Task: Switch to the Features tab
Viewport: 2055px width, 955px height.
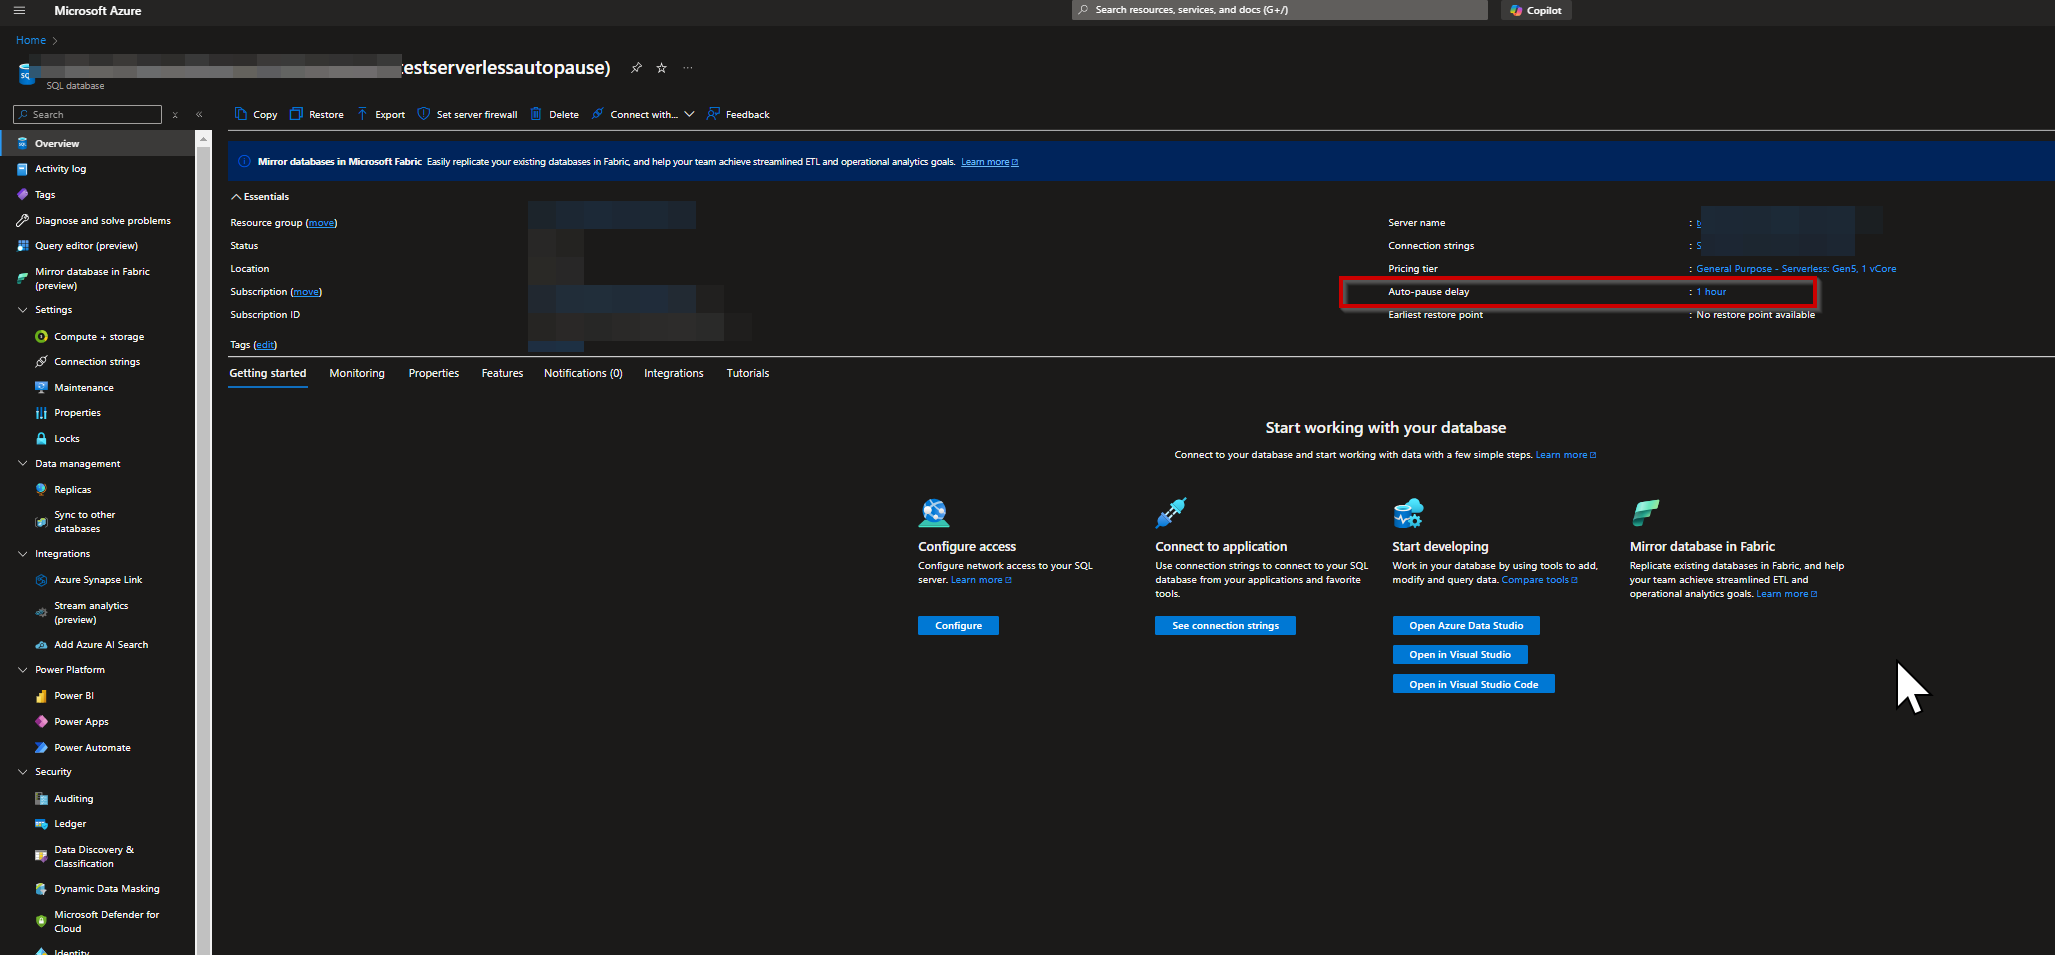Action: 502,374
